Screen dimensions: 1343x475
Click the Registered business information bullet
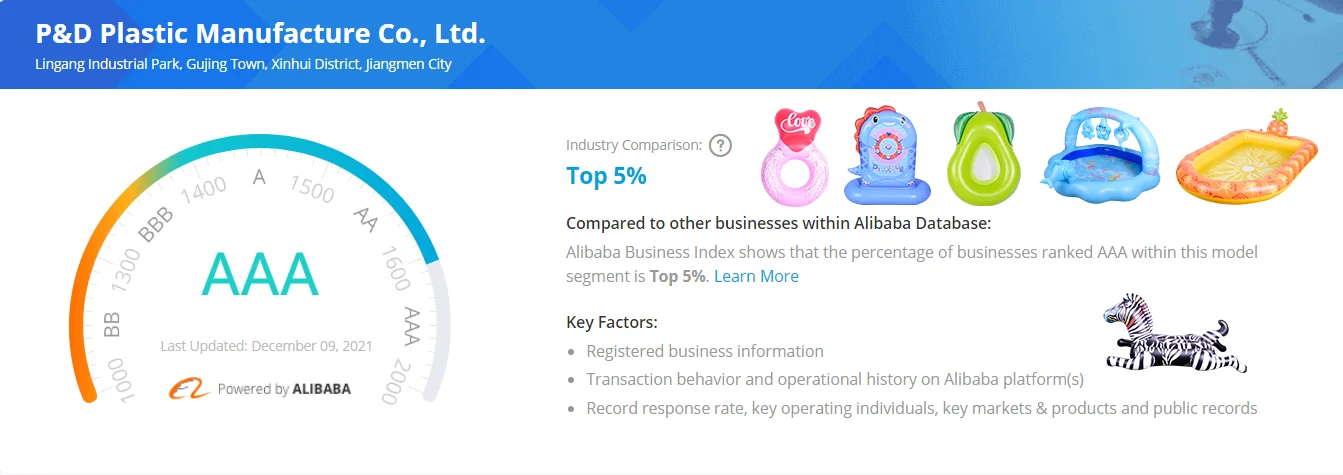click(705, 351)
